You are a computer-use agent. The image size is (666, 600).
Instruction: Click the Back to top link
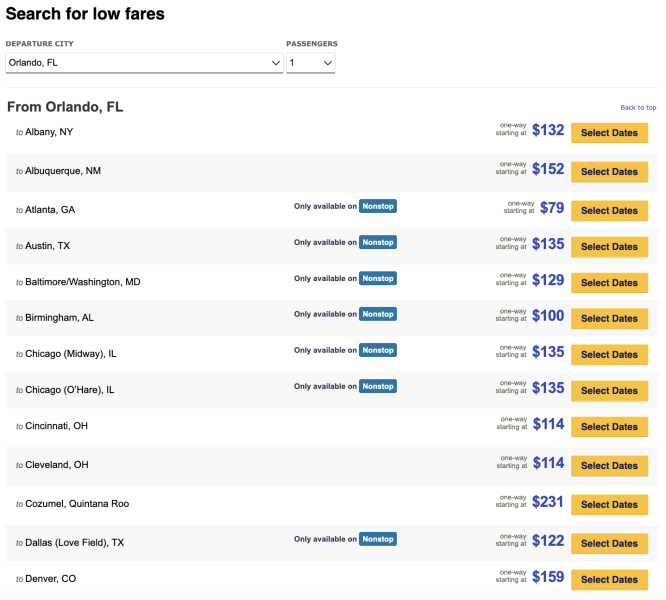tap(638, 107)
